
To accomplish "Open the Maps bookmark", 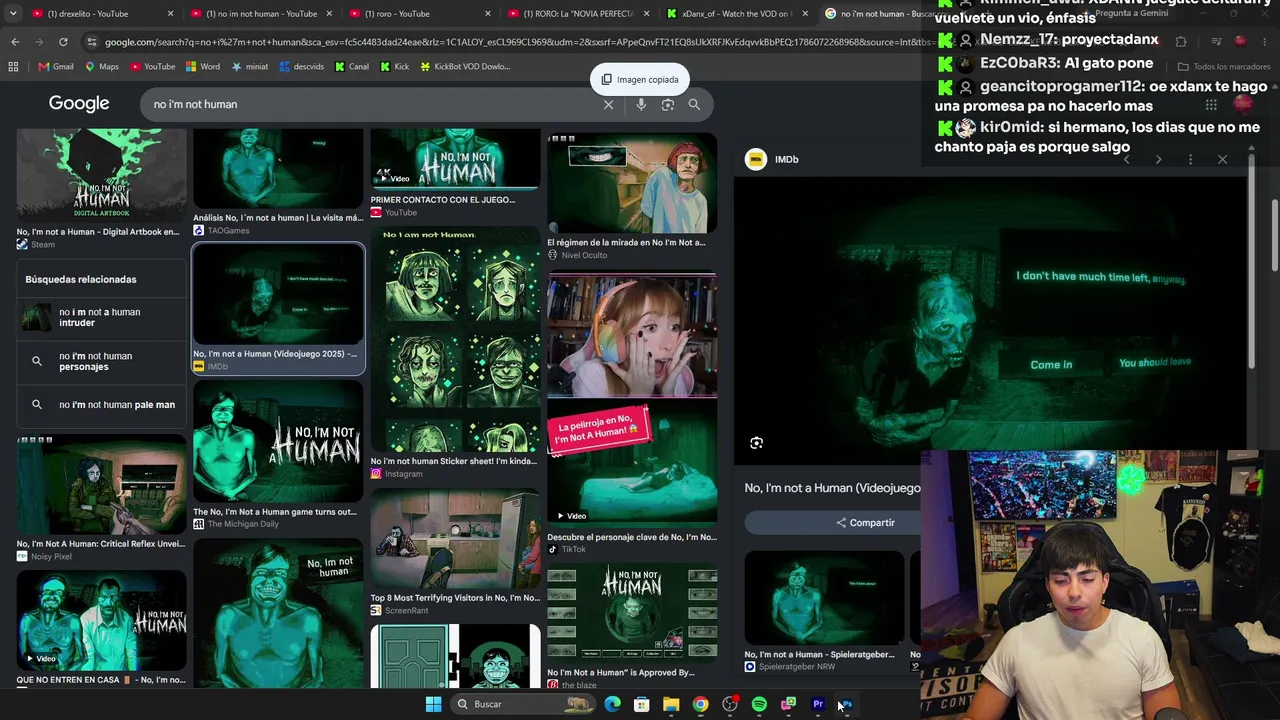I will 102,67.
